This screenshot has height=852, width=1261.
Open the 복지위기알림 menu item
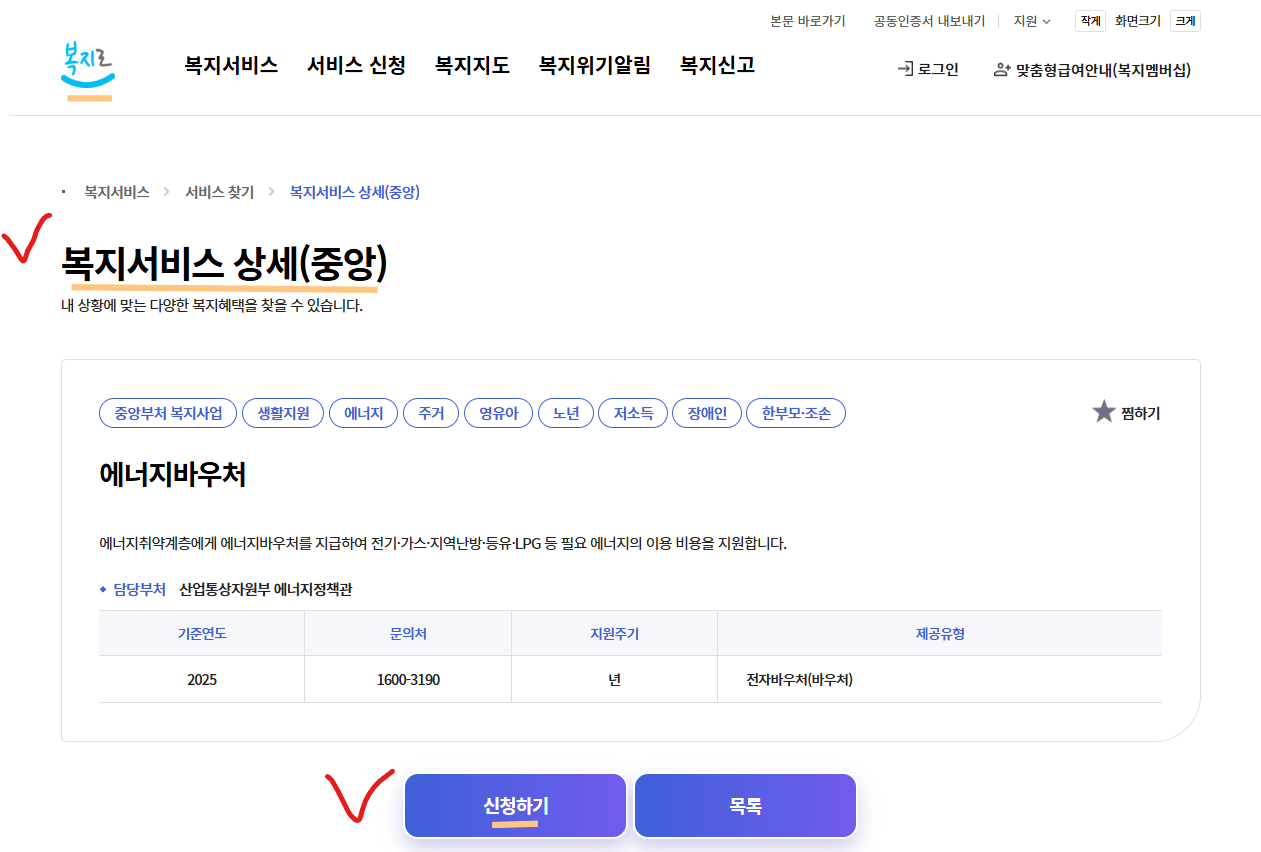click(594, 65)
